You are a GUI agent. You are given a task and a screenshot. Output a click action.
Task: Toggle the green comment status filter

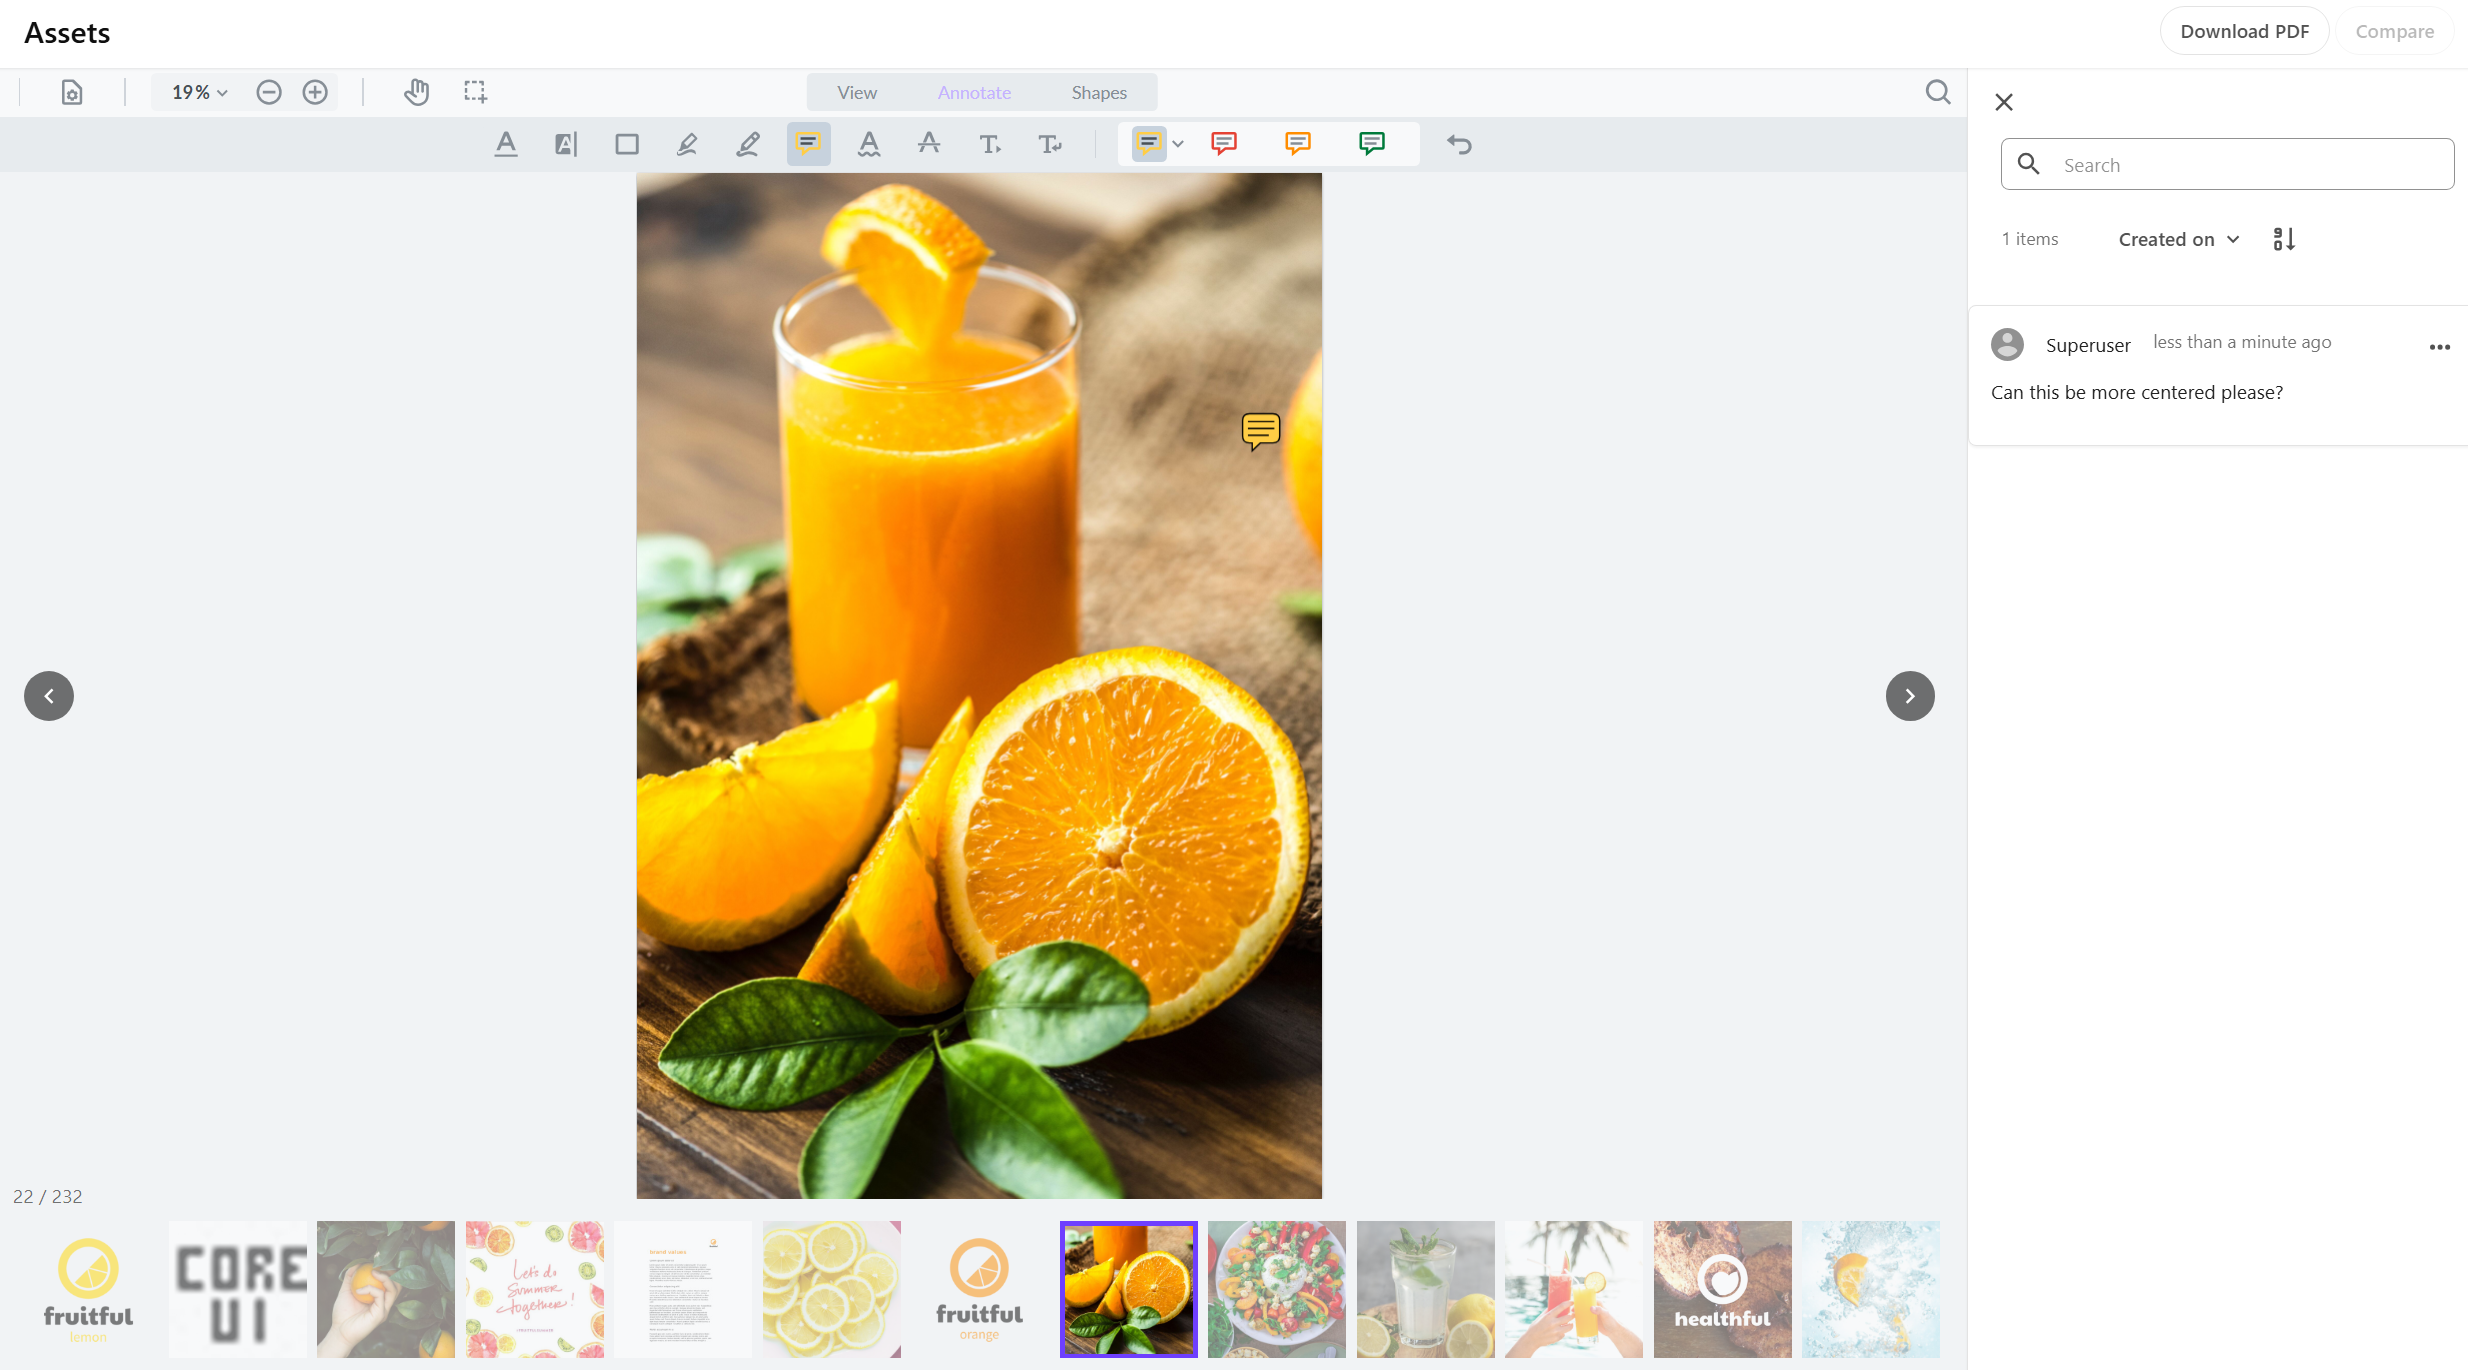(x=1370, y=143)
